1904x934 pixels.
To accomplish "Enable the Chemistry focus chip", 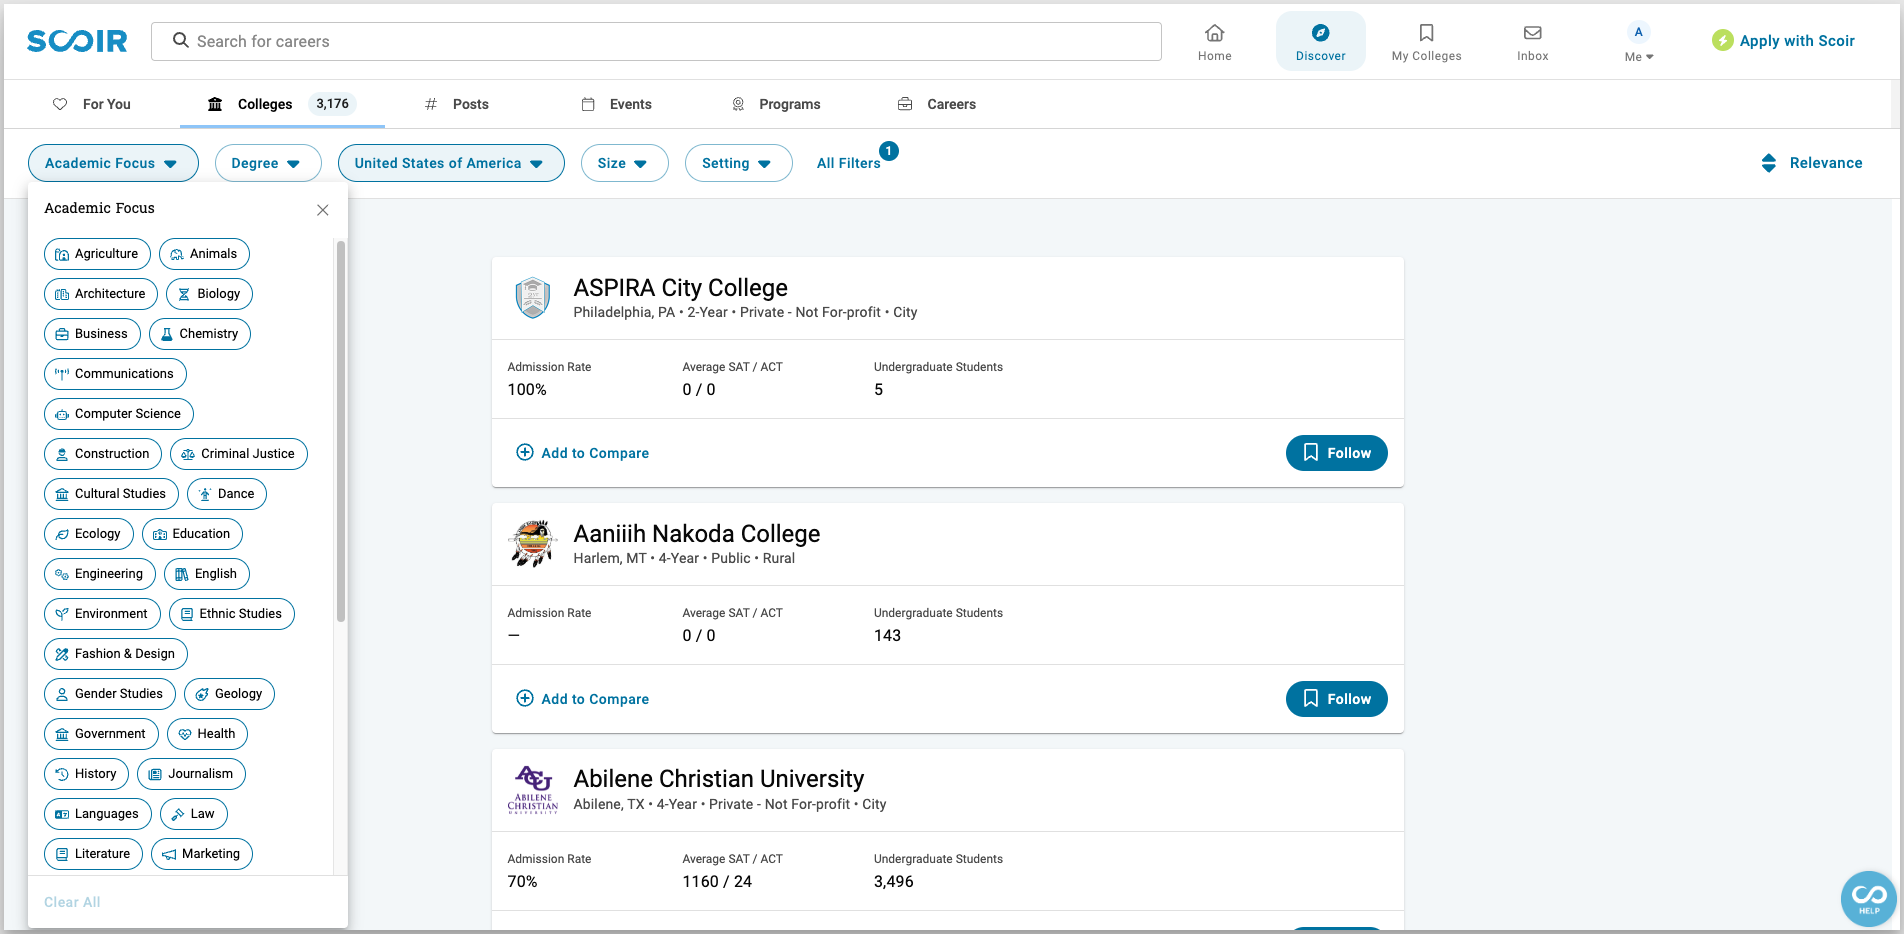I will tap(200, 334).
